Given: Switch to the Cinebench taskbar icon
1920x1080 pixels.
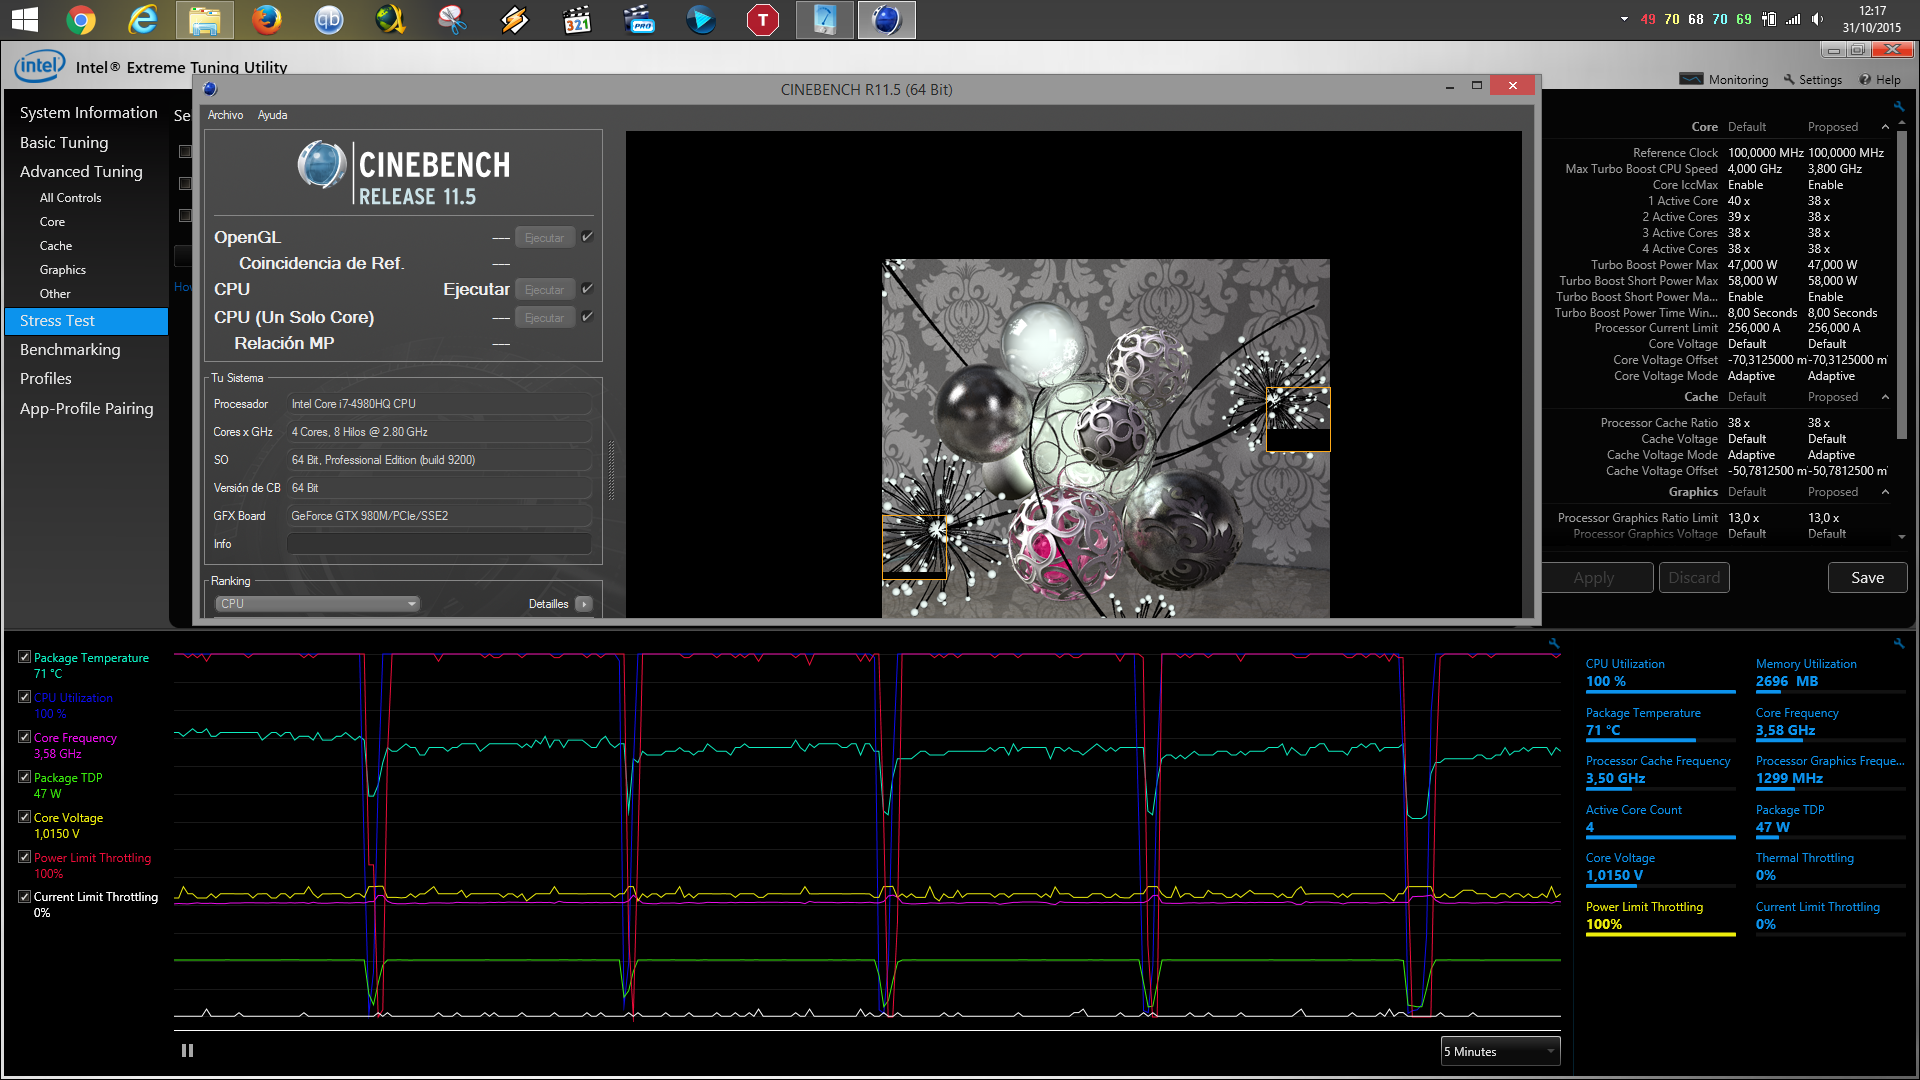Looking at the screenshot, I should (x=887, y=19).
